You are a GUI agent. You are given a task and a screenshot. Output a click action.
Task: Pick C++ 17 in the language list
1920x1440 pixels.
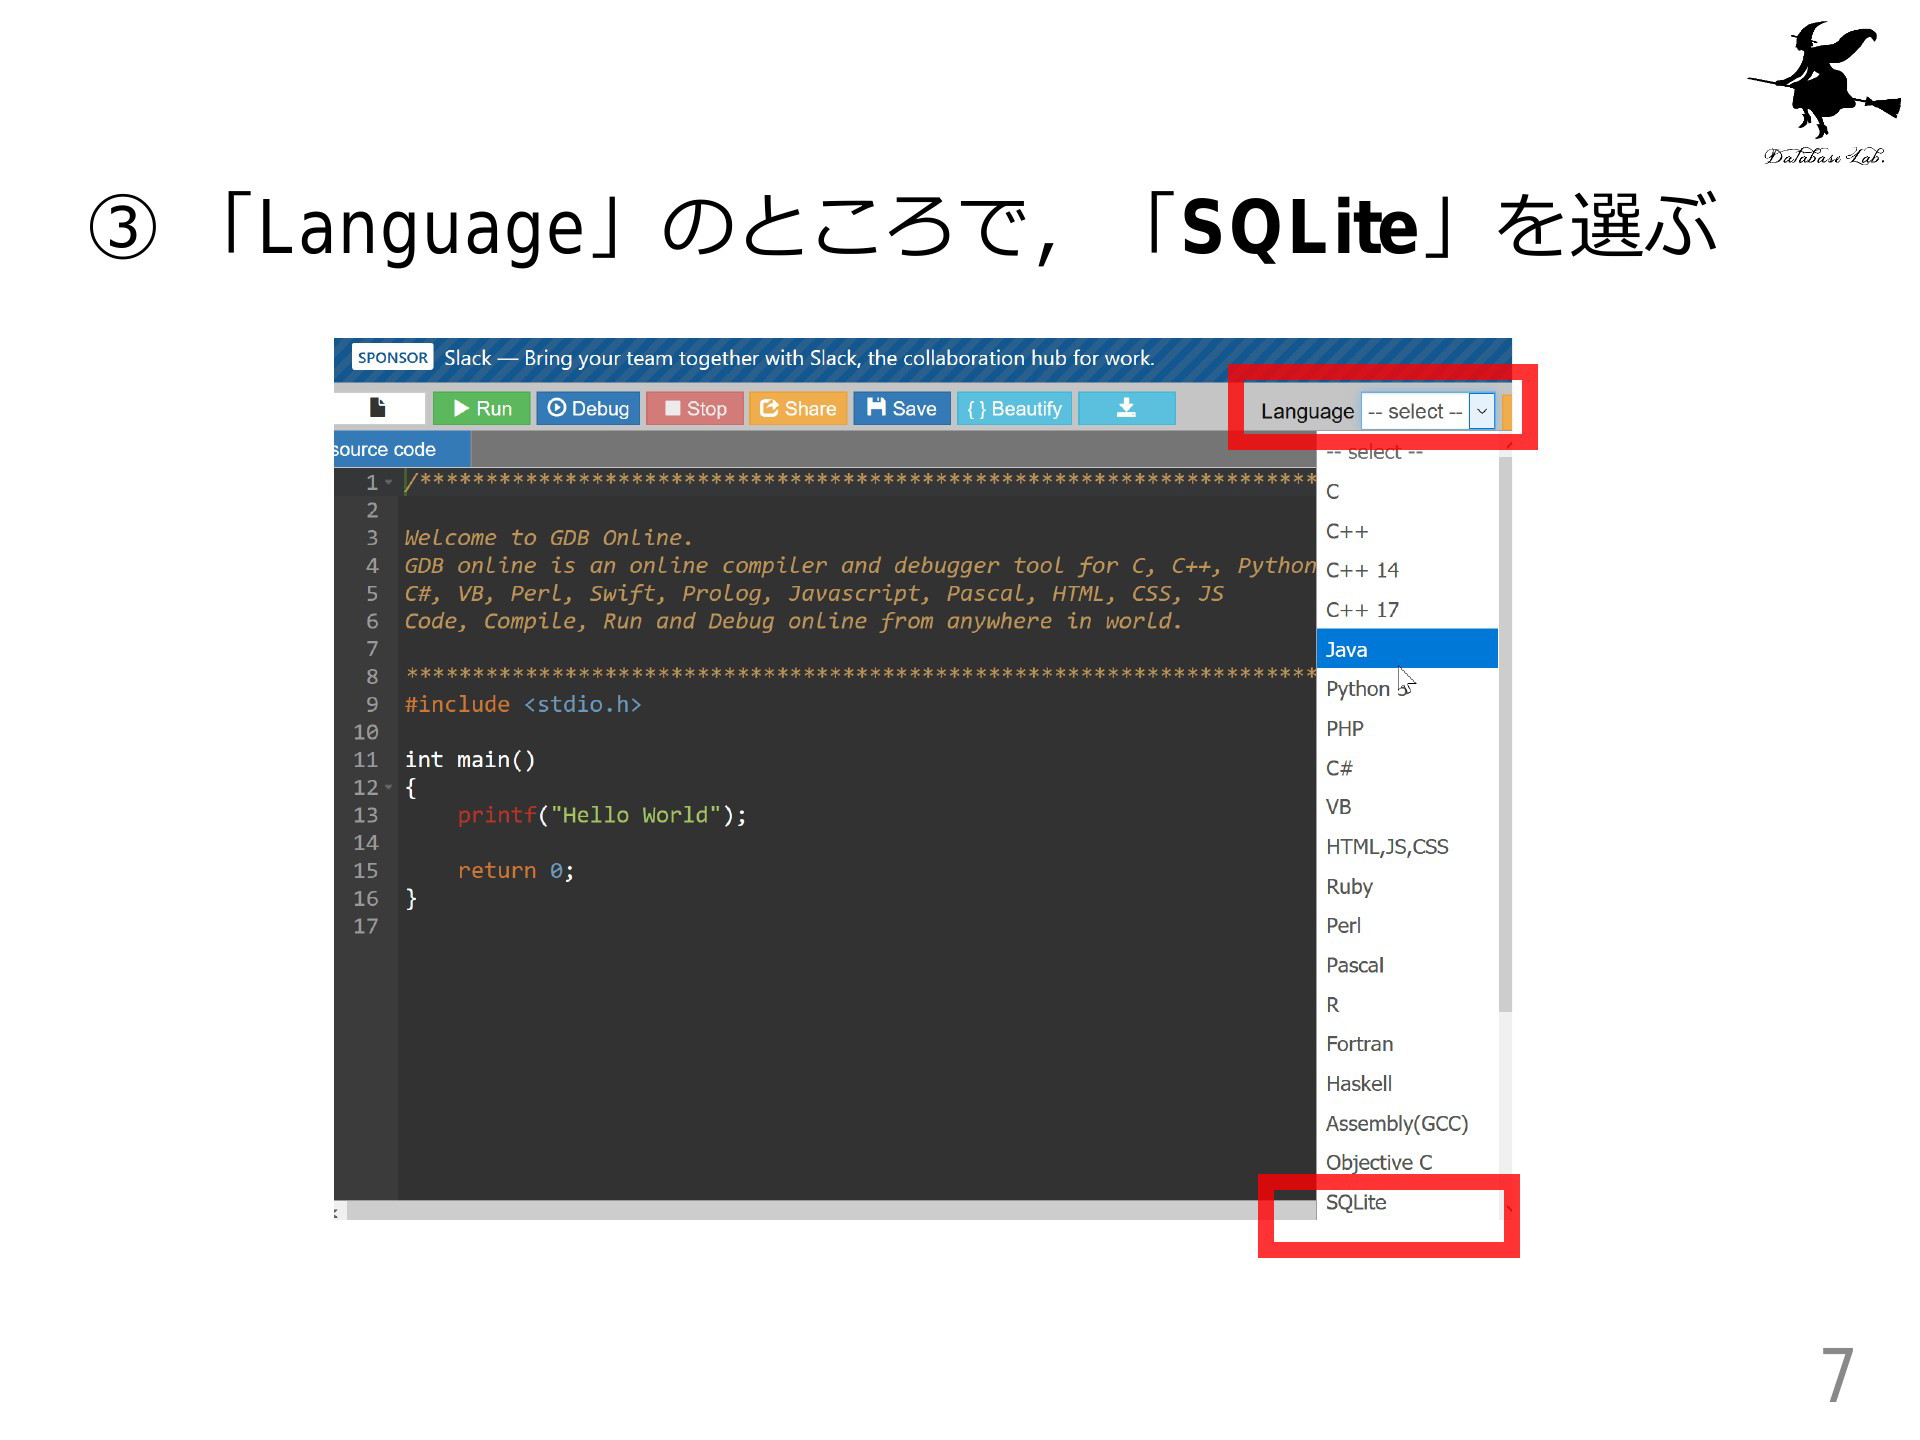[x=1407, y=610]
